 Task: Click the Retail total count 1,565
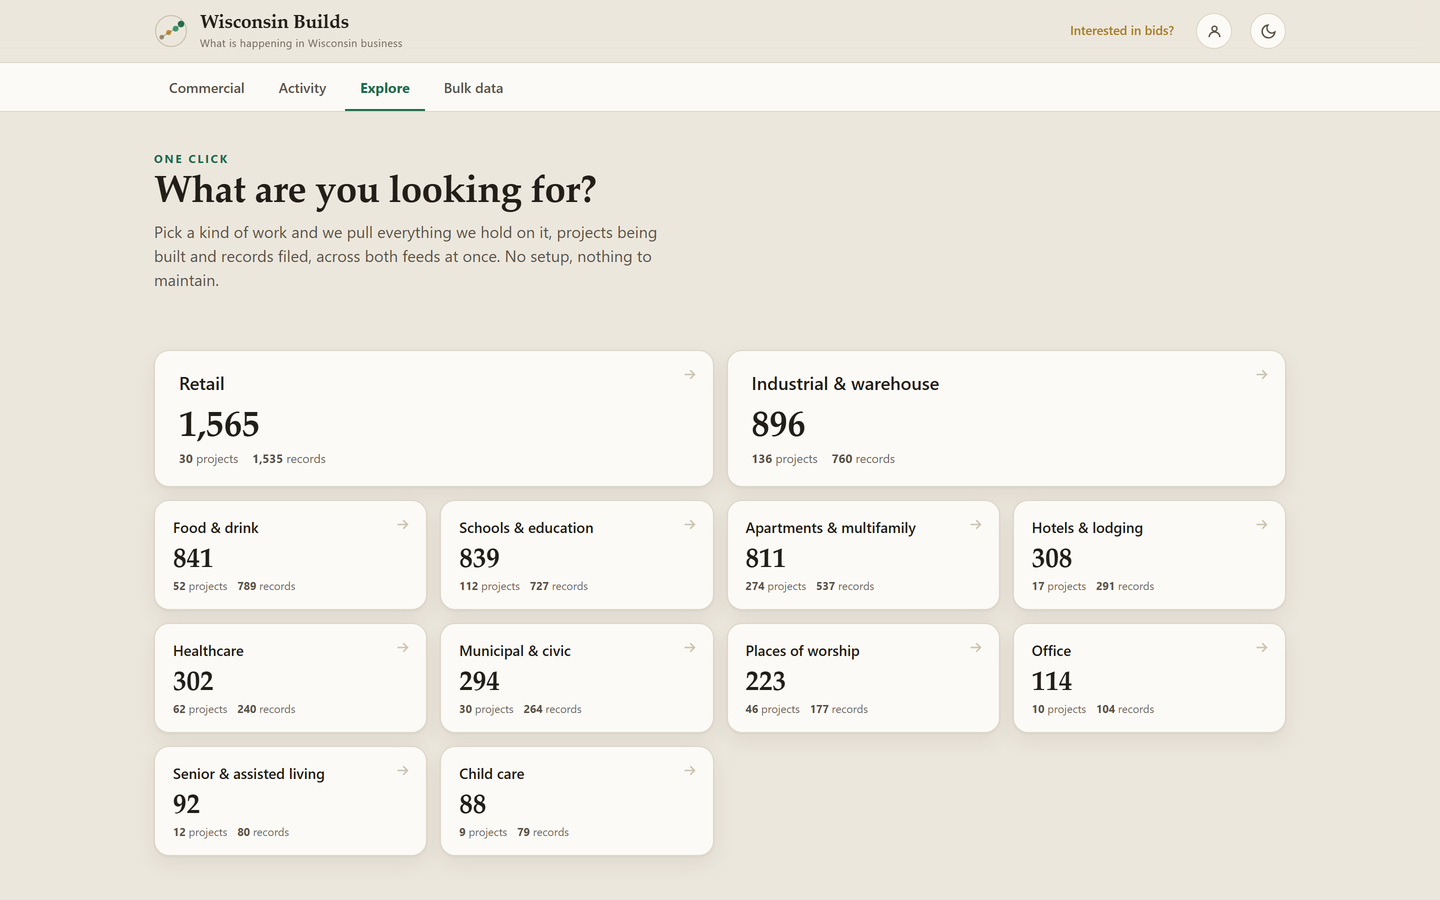pos(219,425)
